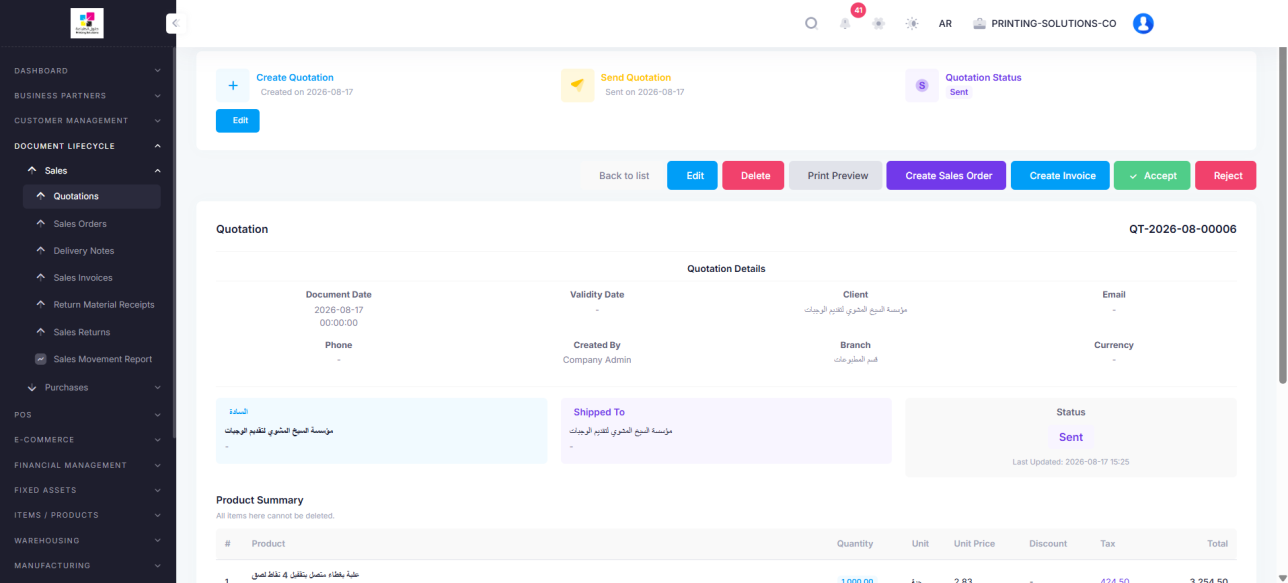Click the Create Quotation plus icon
The image size is (1288, 583).
coord(233,85)
